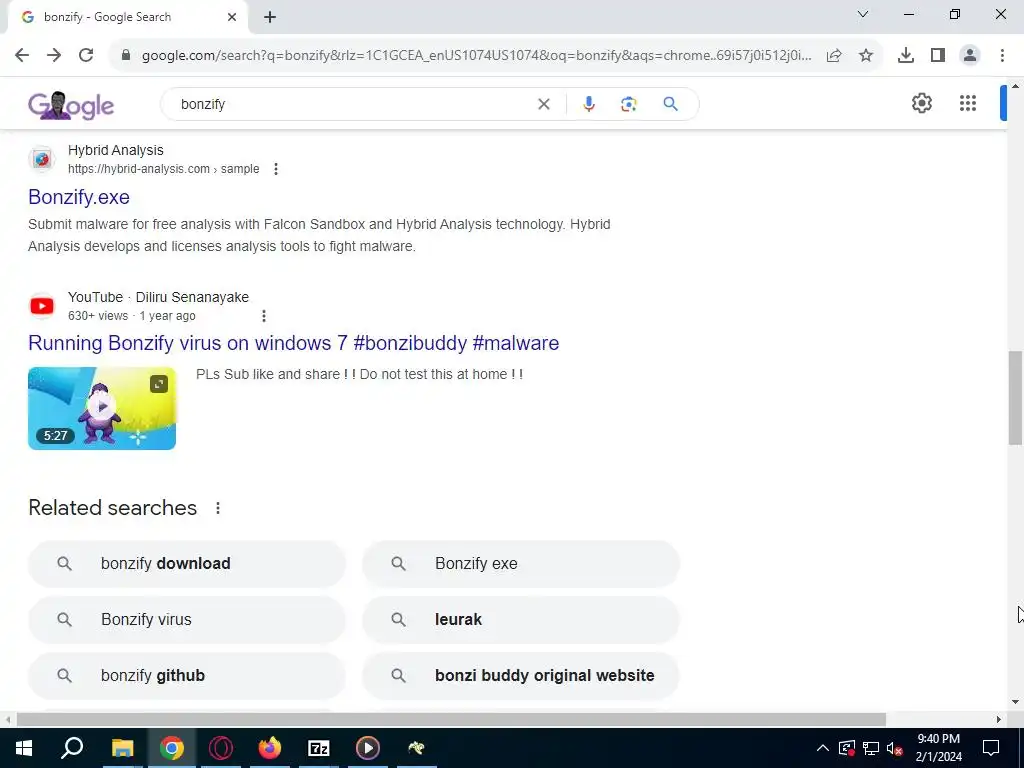This screenshot has width=1024, height=768.
Task: Show hidden system tray icons
Action: pos(823,748)
